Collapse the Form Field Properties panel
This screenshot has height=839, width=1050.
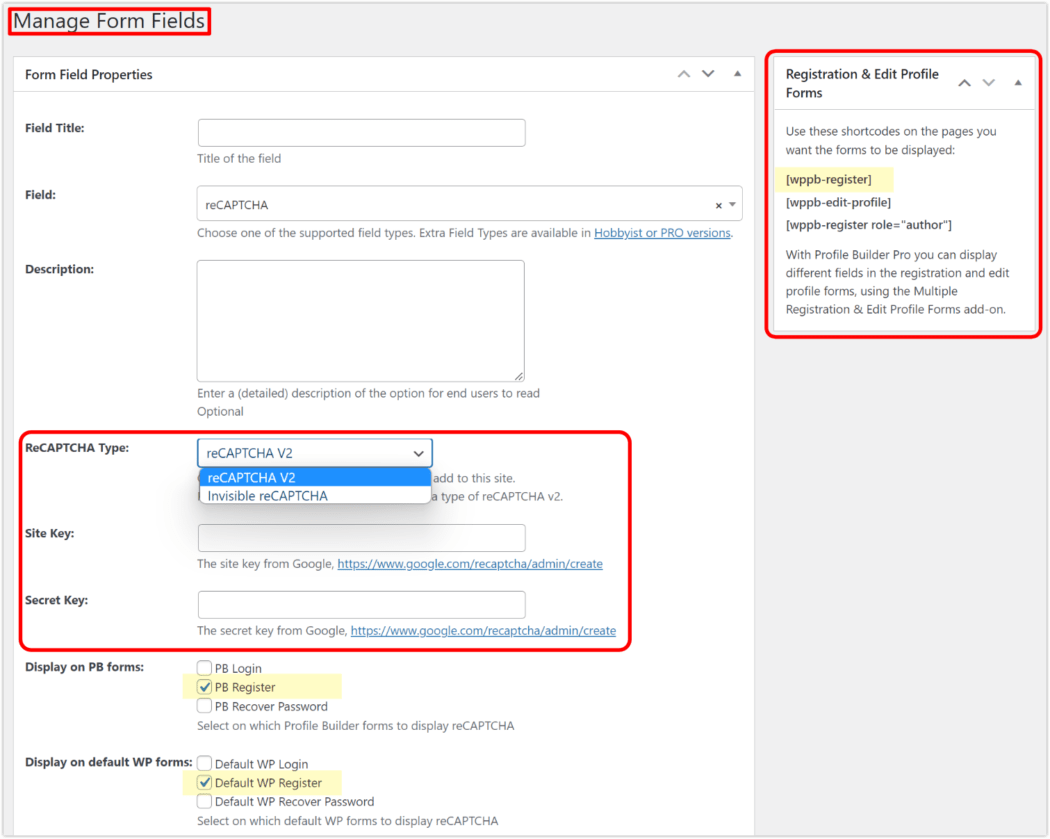click(x=736, y=73)
